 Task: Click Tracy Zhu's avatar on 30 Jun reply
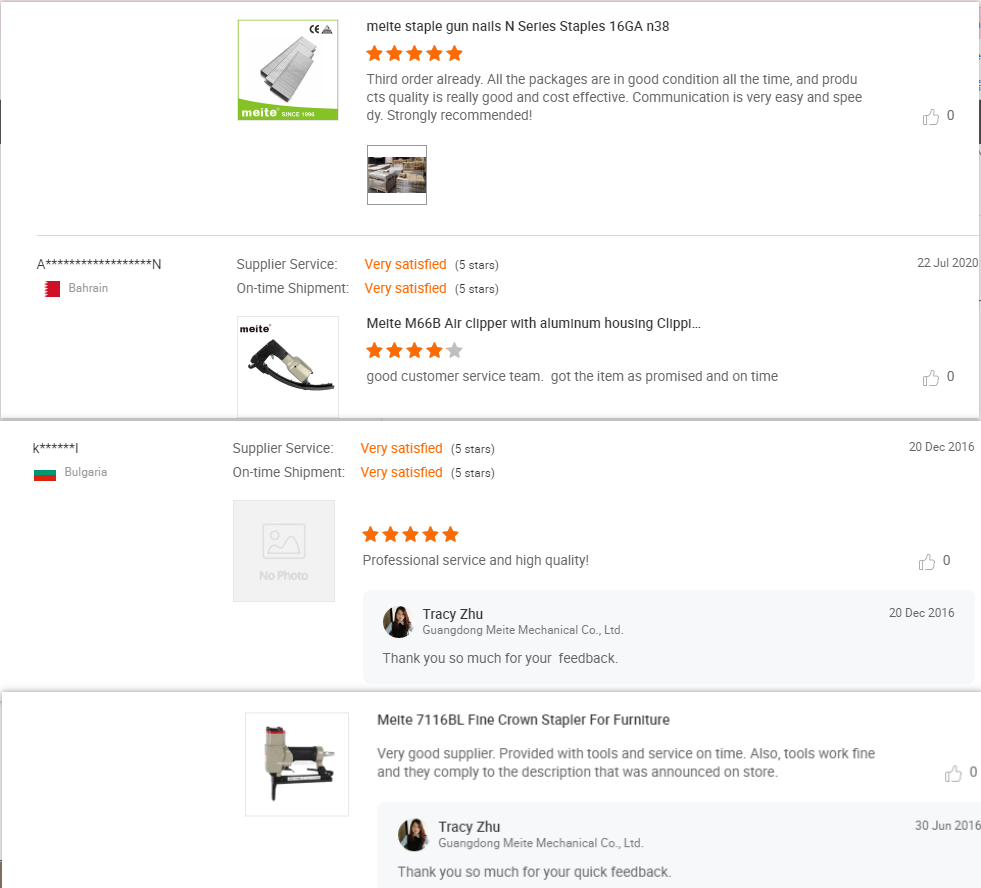click(x=413, y=834)
